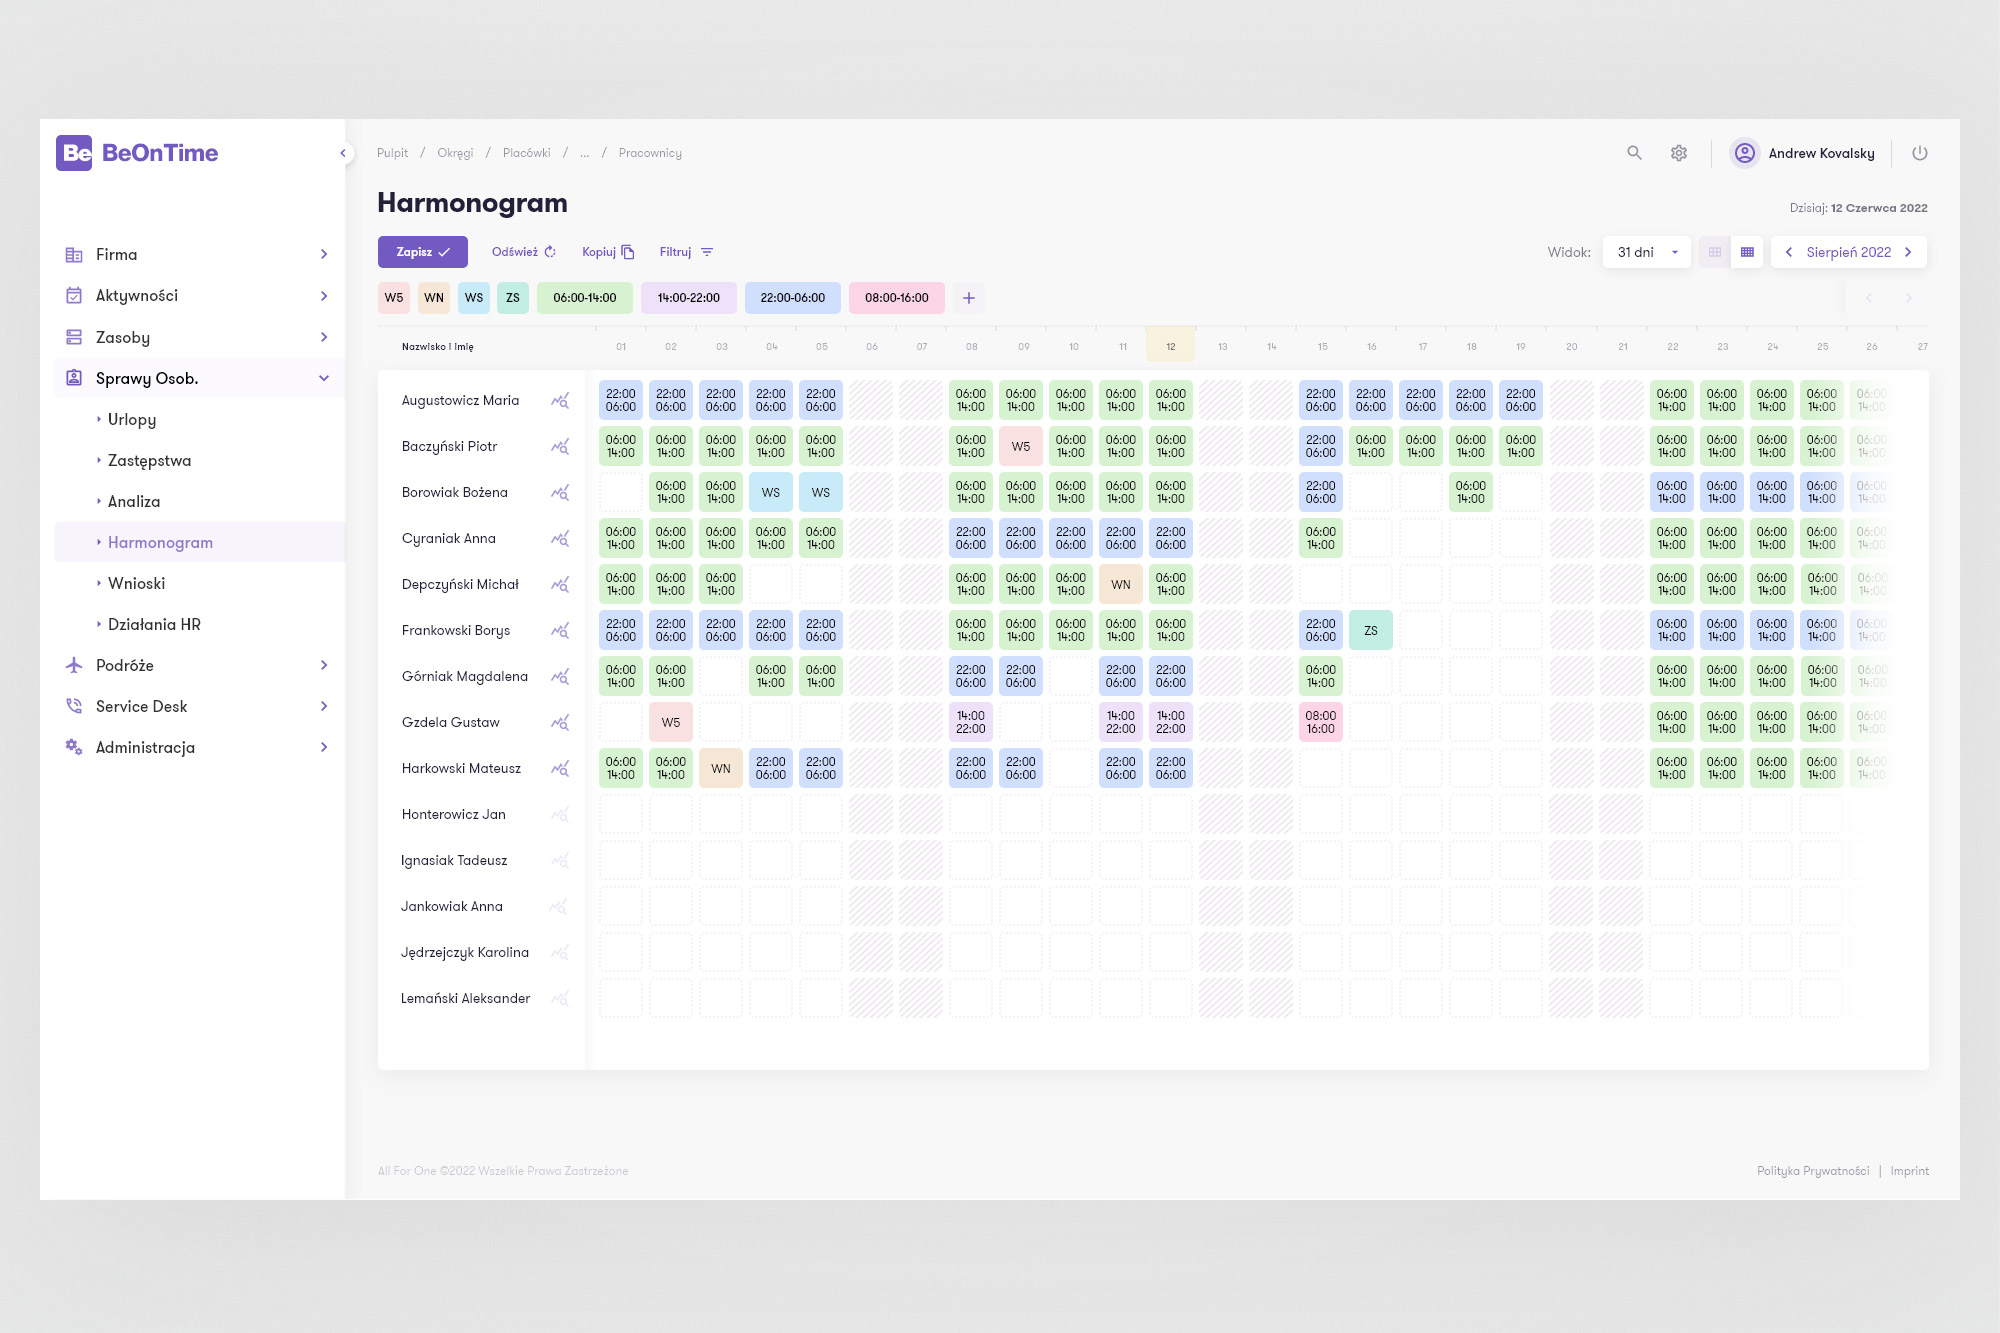This screenshot has height=1333, width=2000.
Task: Switch to compact grid view toggle
Action: [1715, 252]
